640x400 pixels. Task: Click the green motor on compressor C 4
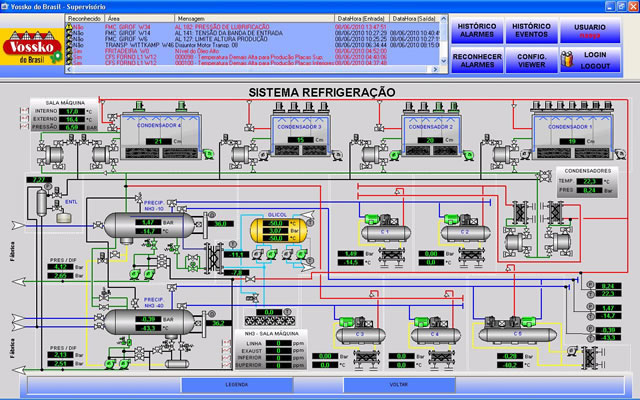(422, 322)
